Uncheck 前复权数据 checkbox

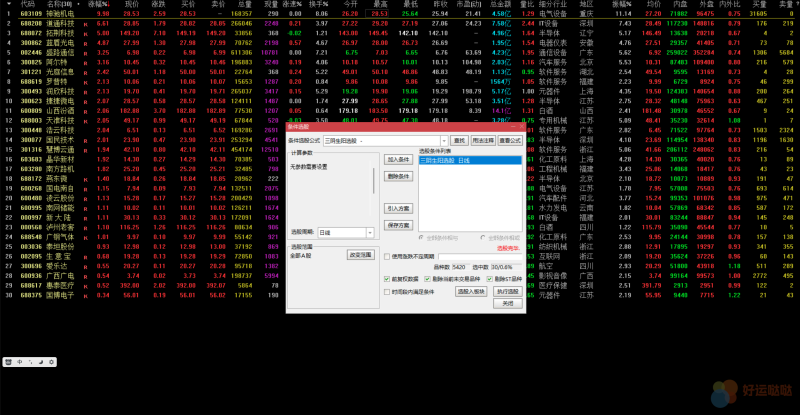tap(387, 279)
